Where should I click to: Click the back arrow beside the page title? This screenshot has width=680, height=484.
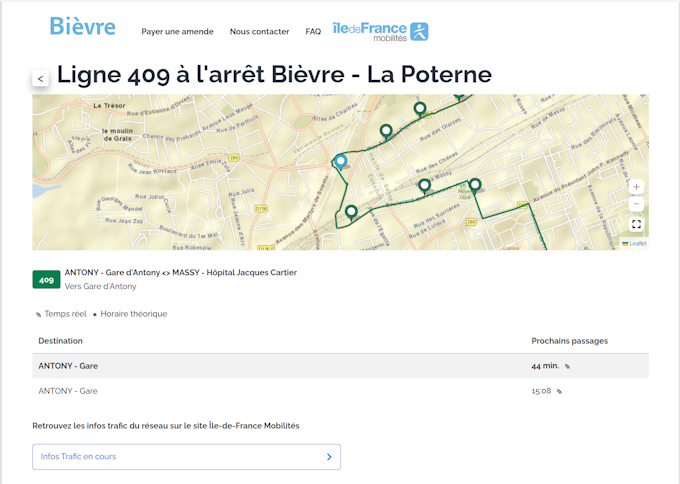40,78
